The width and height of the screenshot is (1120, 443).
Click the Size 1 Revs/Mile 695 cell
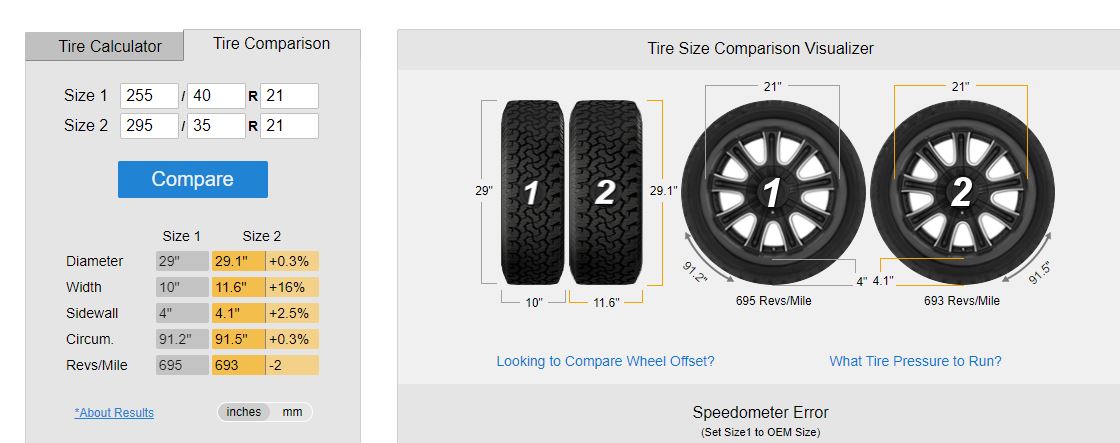pyautogui.click(x=181, y=365)
